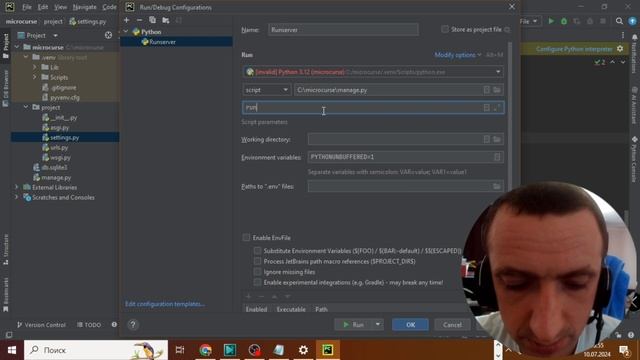Open Windows Start menu
640x360 pixels.
coord(12,350)
